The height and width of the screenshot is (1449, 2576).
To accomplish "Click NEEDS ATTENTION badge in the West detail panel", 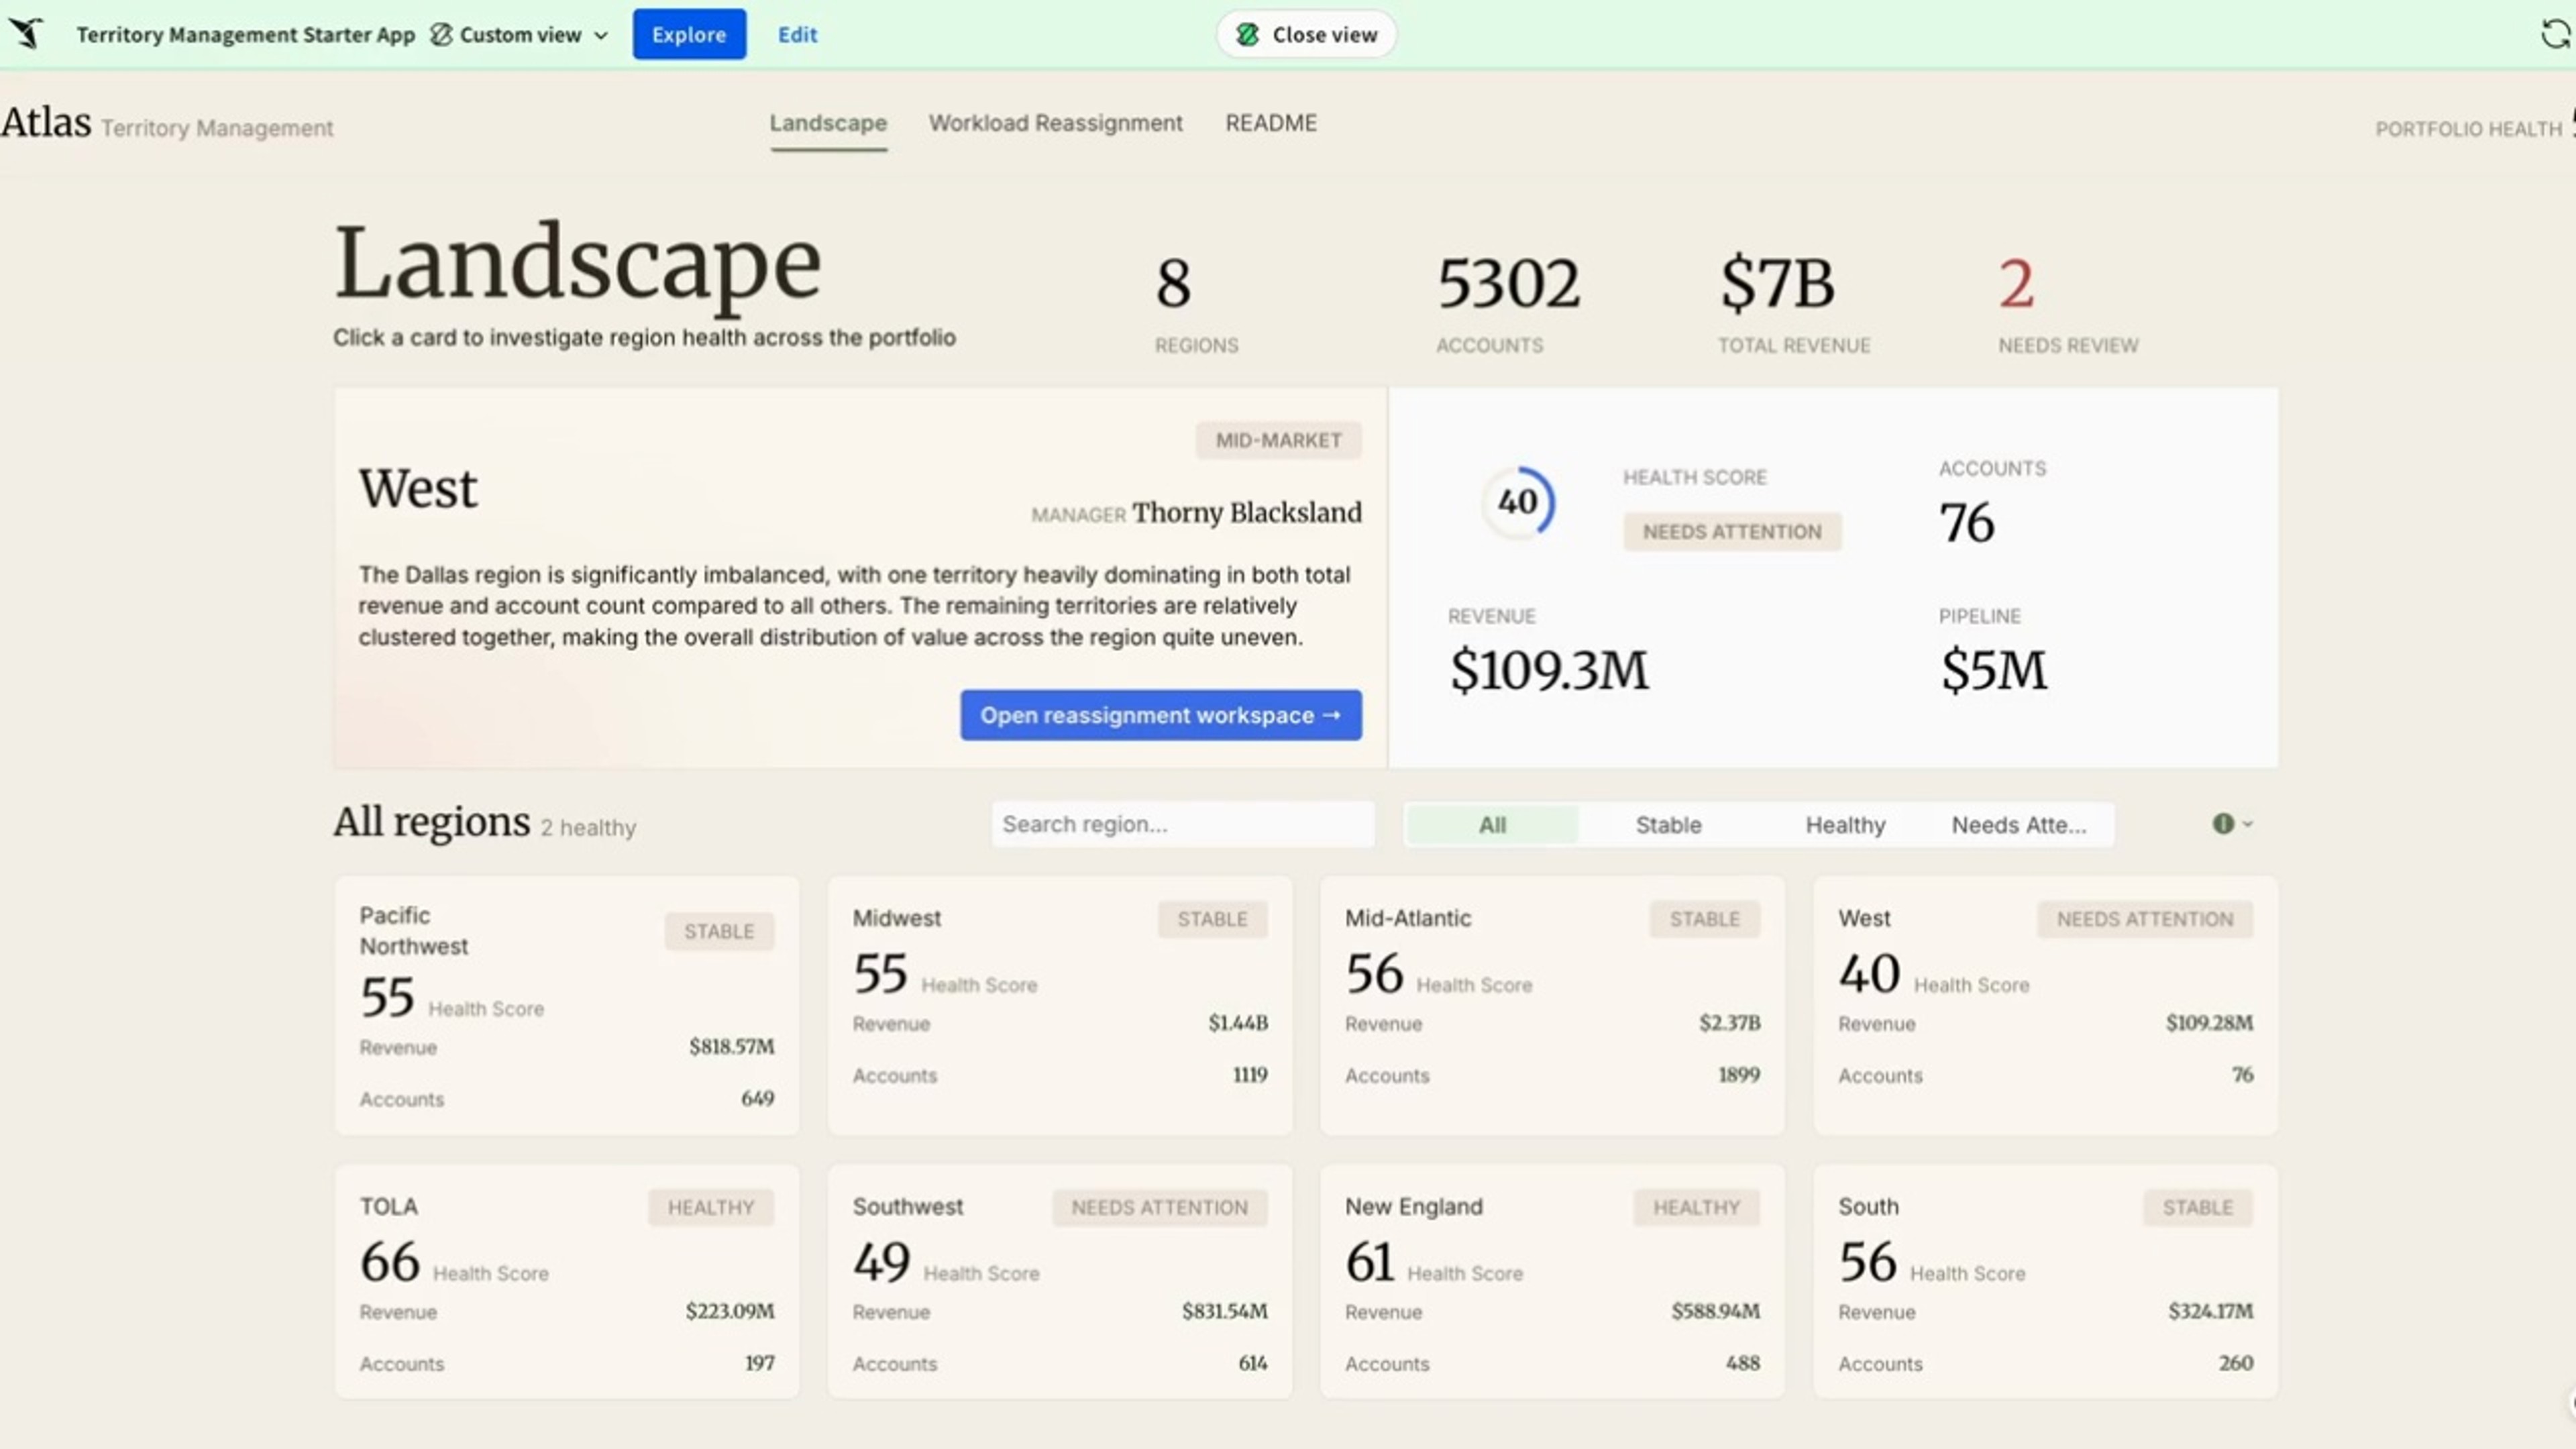I will pos(1732,531).
